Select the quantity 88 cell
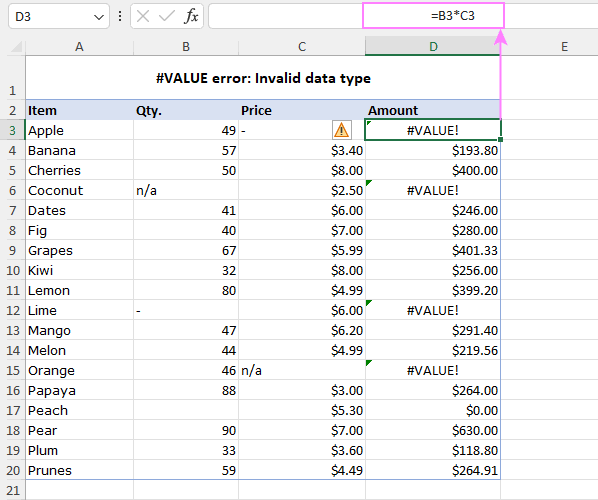The width and height of the screenshot is (598, 500). click(x=186, y=390)
